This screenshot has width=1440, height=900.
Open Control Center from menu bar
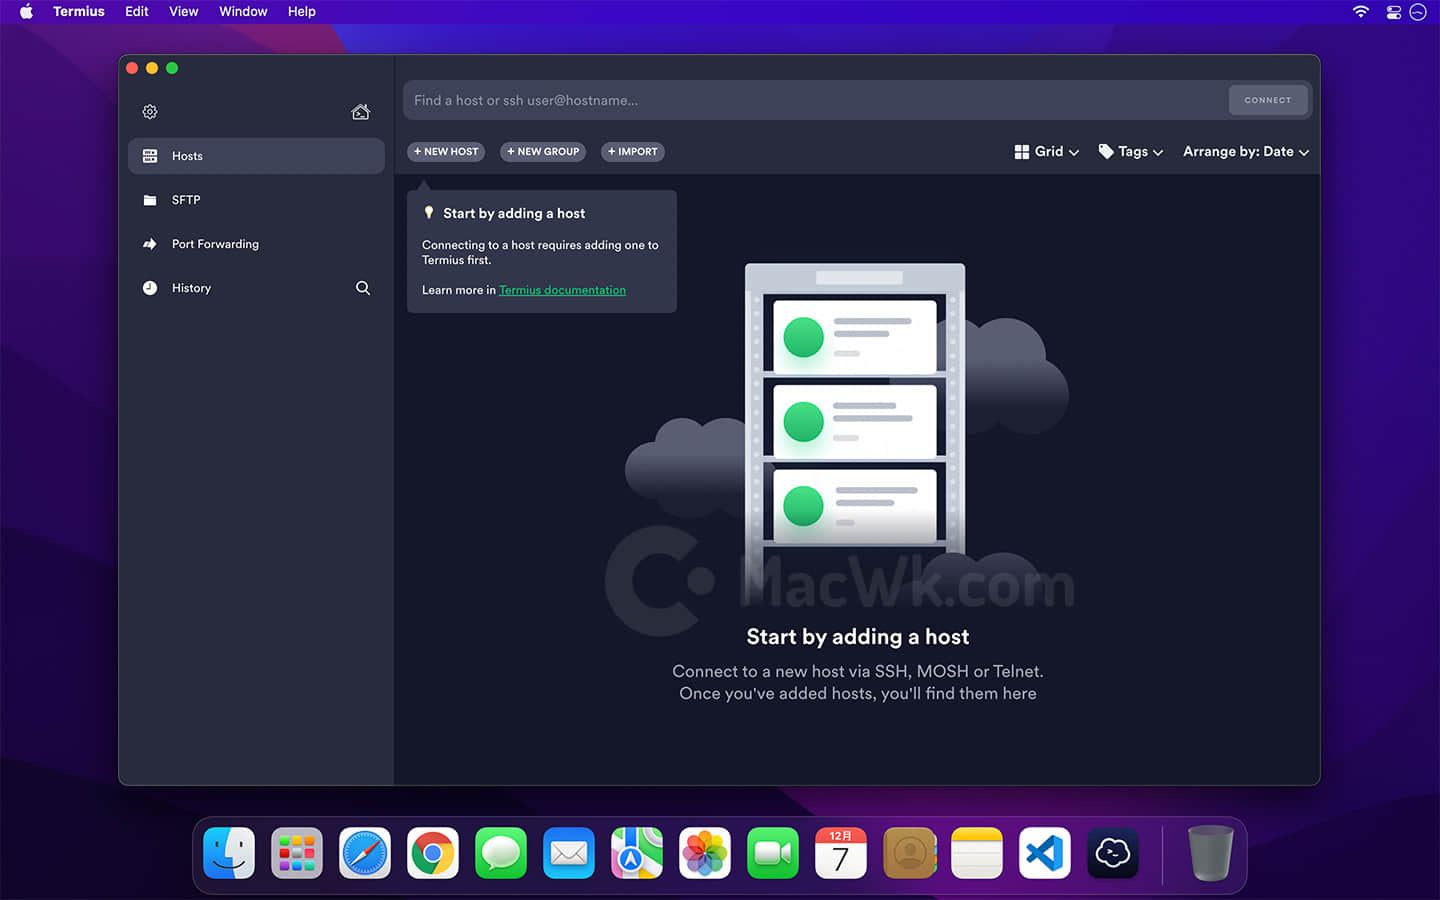pos(1393,12)
